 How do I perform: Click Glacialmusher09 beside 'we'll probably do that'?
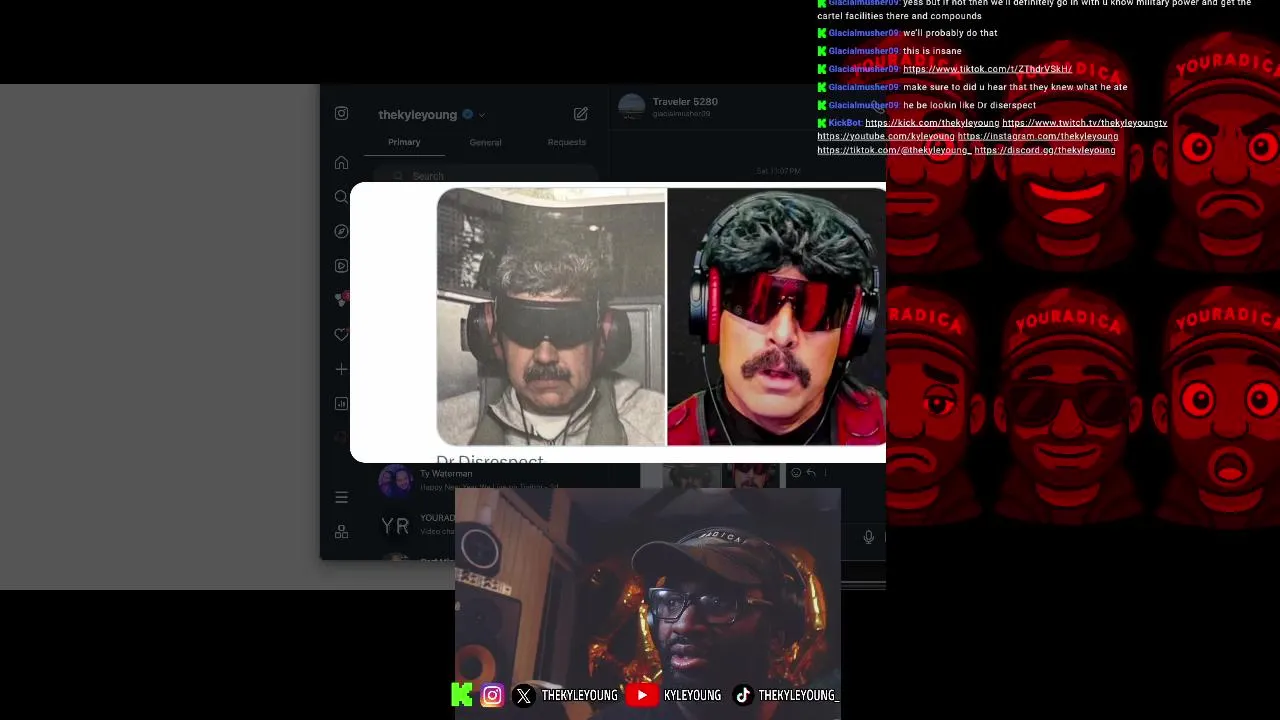coord(864,33)
